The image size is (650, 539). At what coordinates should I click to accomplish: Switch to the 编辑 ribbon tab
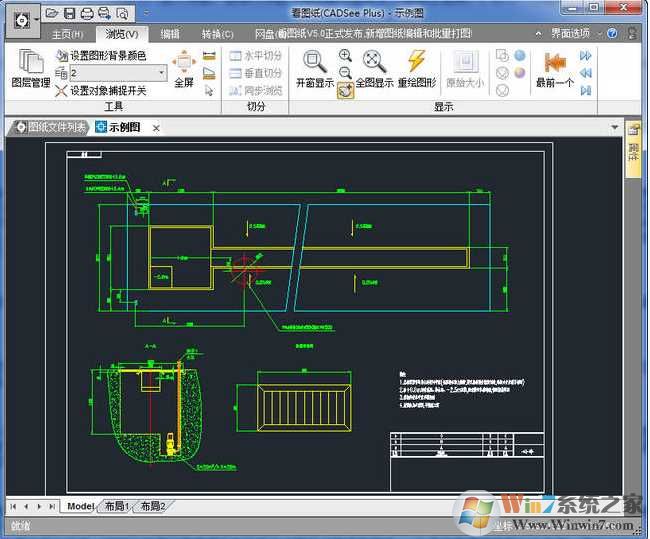tap(171, 34)
